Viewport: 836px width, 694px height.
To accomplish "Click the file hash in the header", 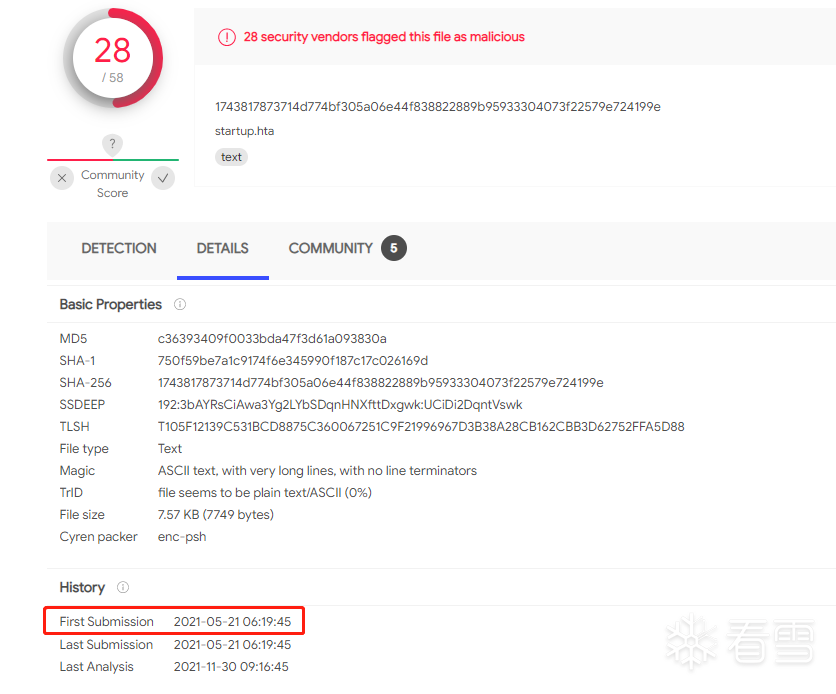I will 437,107.
